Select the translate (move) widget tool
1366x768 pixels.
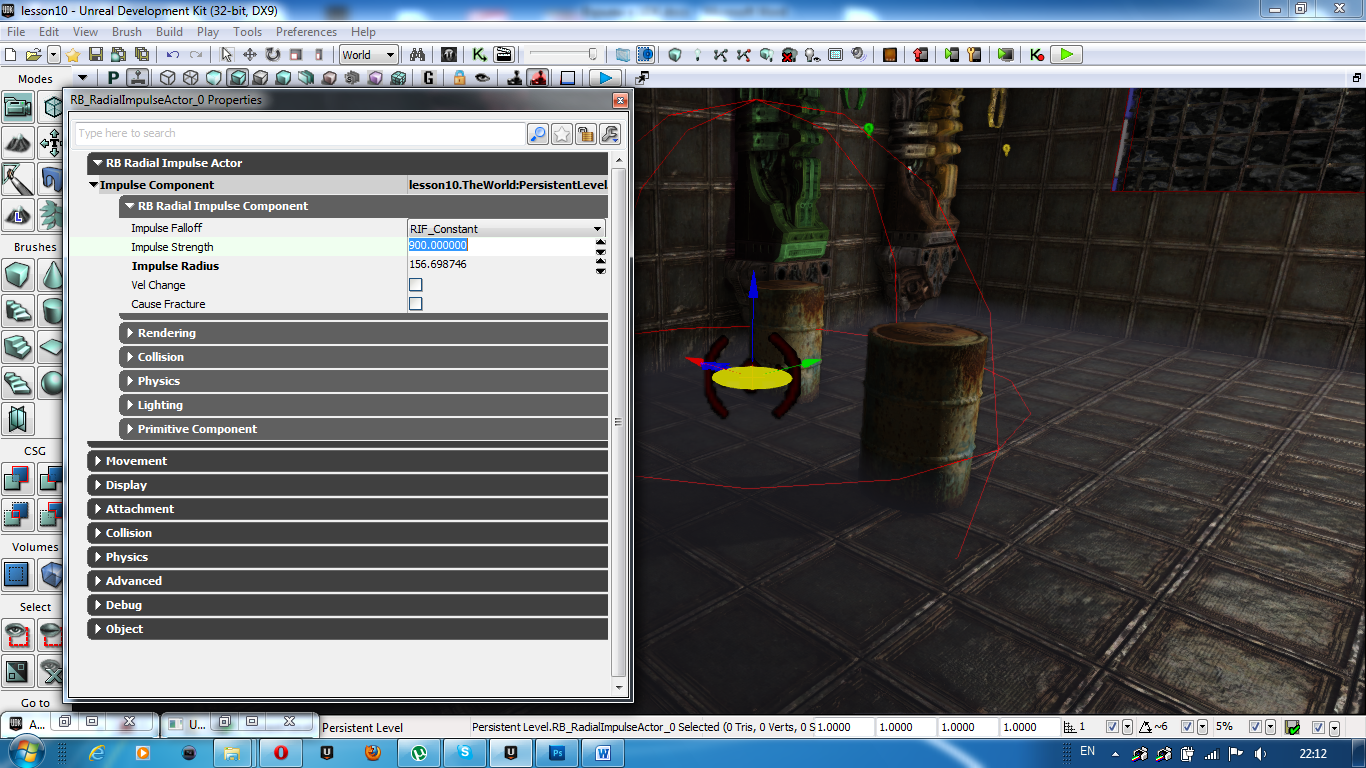point(250,55)
